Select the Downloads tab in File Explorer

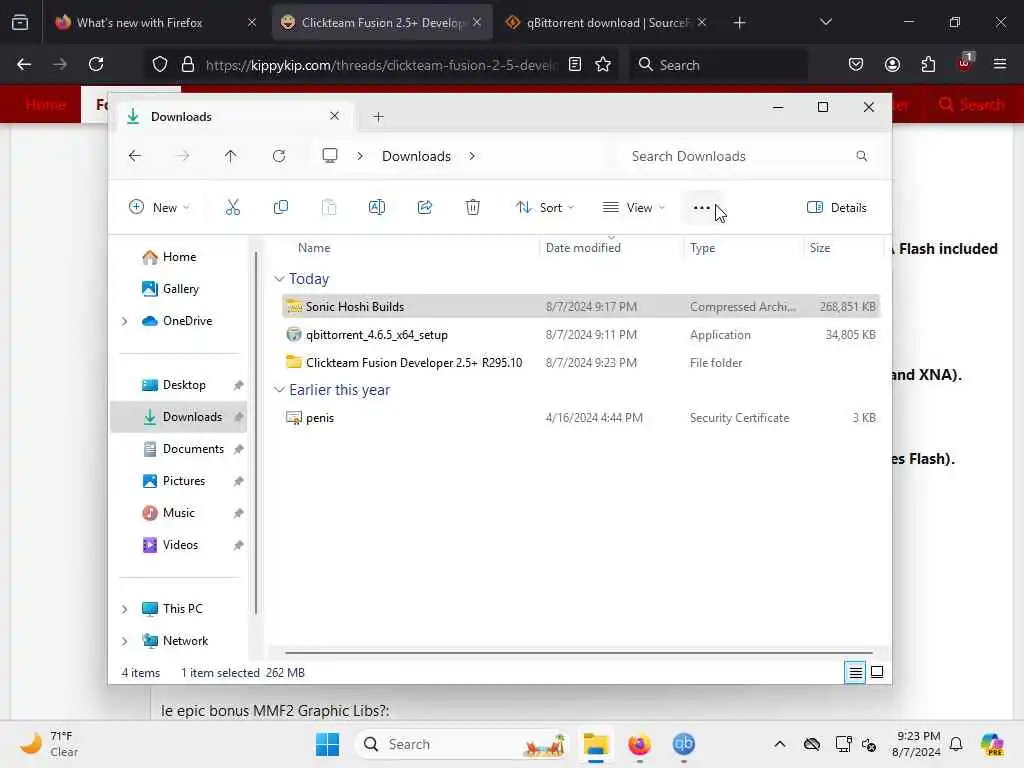pyautogui.click(x=234, y=117)
